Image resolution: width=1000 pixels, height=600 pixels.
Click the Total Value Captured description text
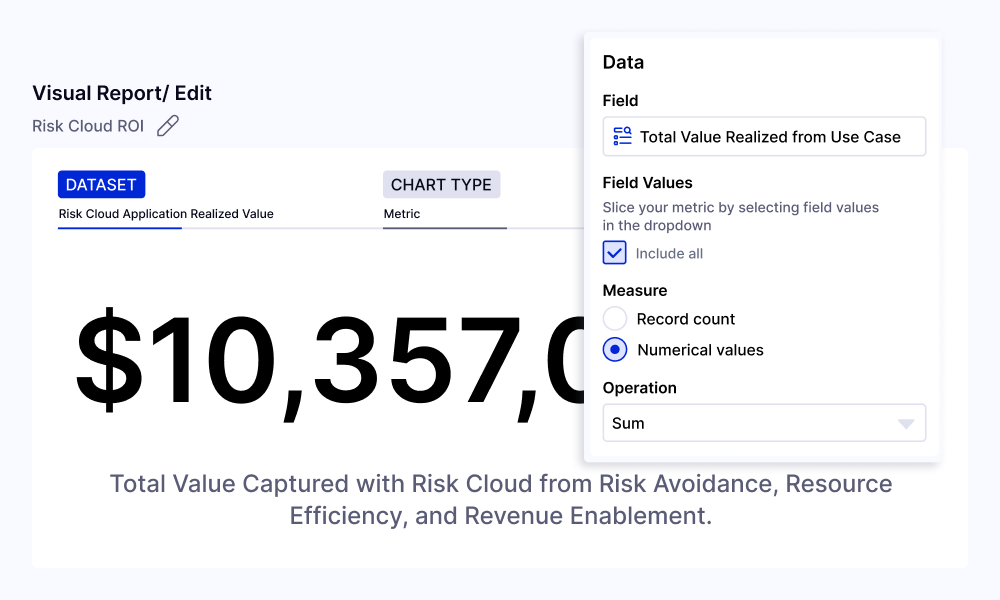(x=501, y=499)
